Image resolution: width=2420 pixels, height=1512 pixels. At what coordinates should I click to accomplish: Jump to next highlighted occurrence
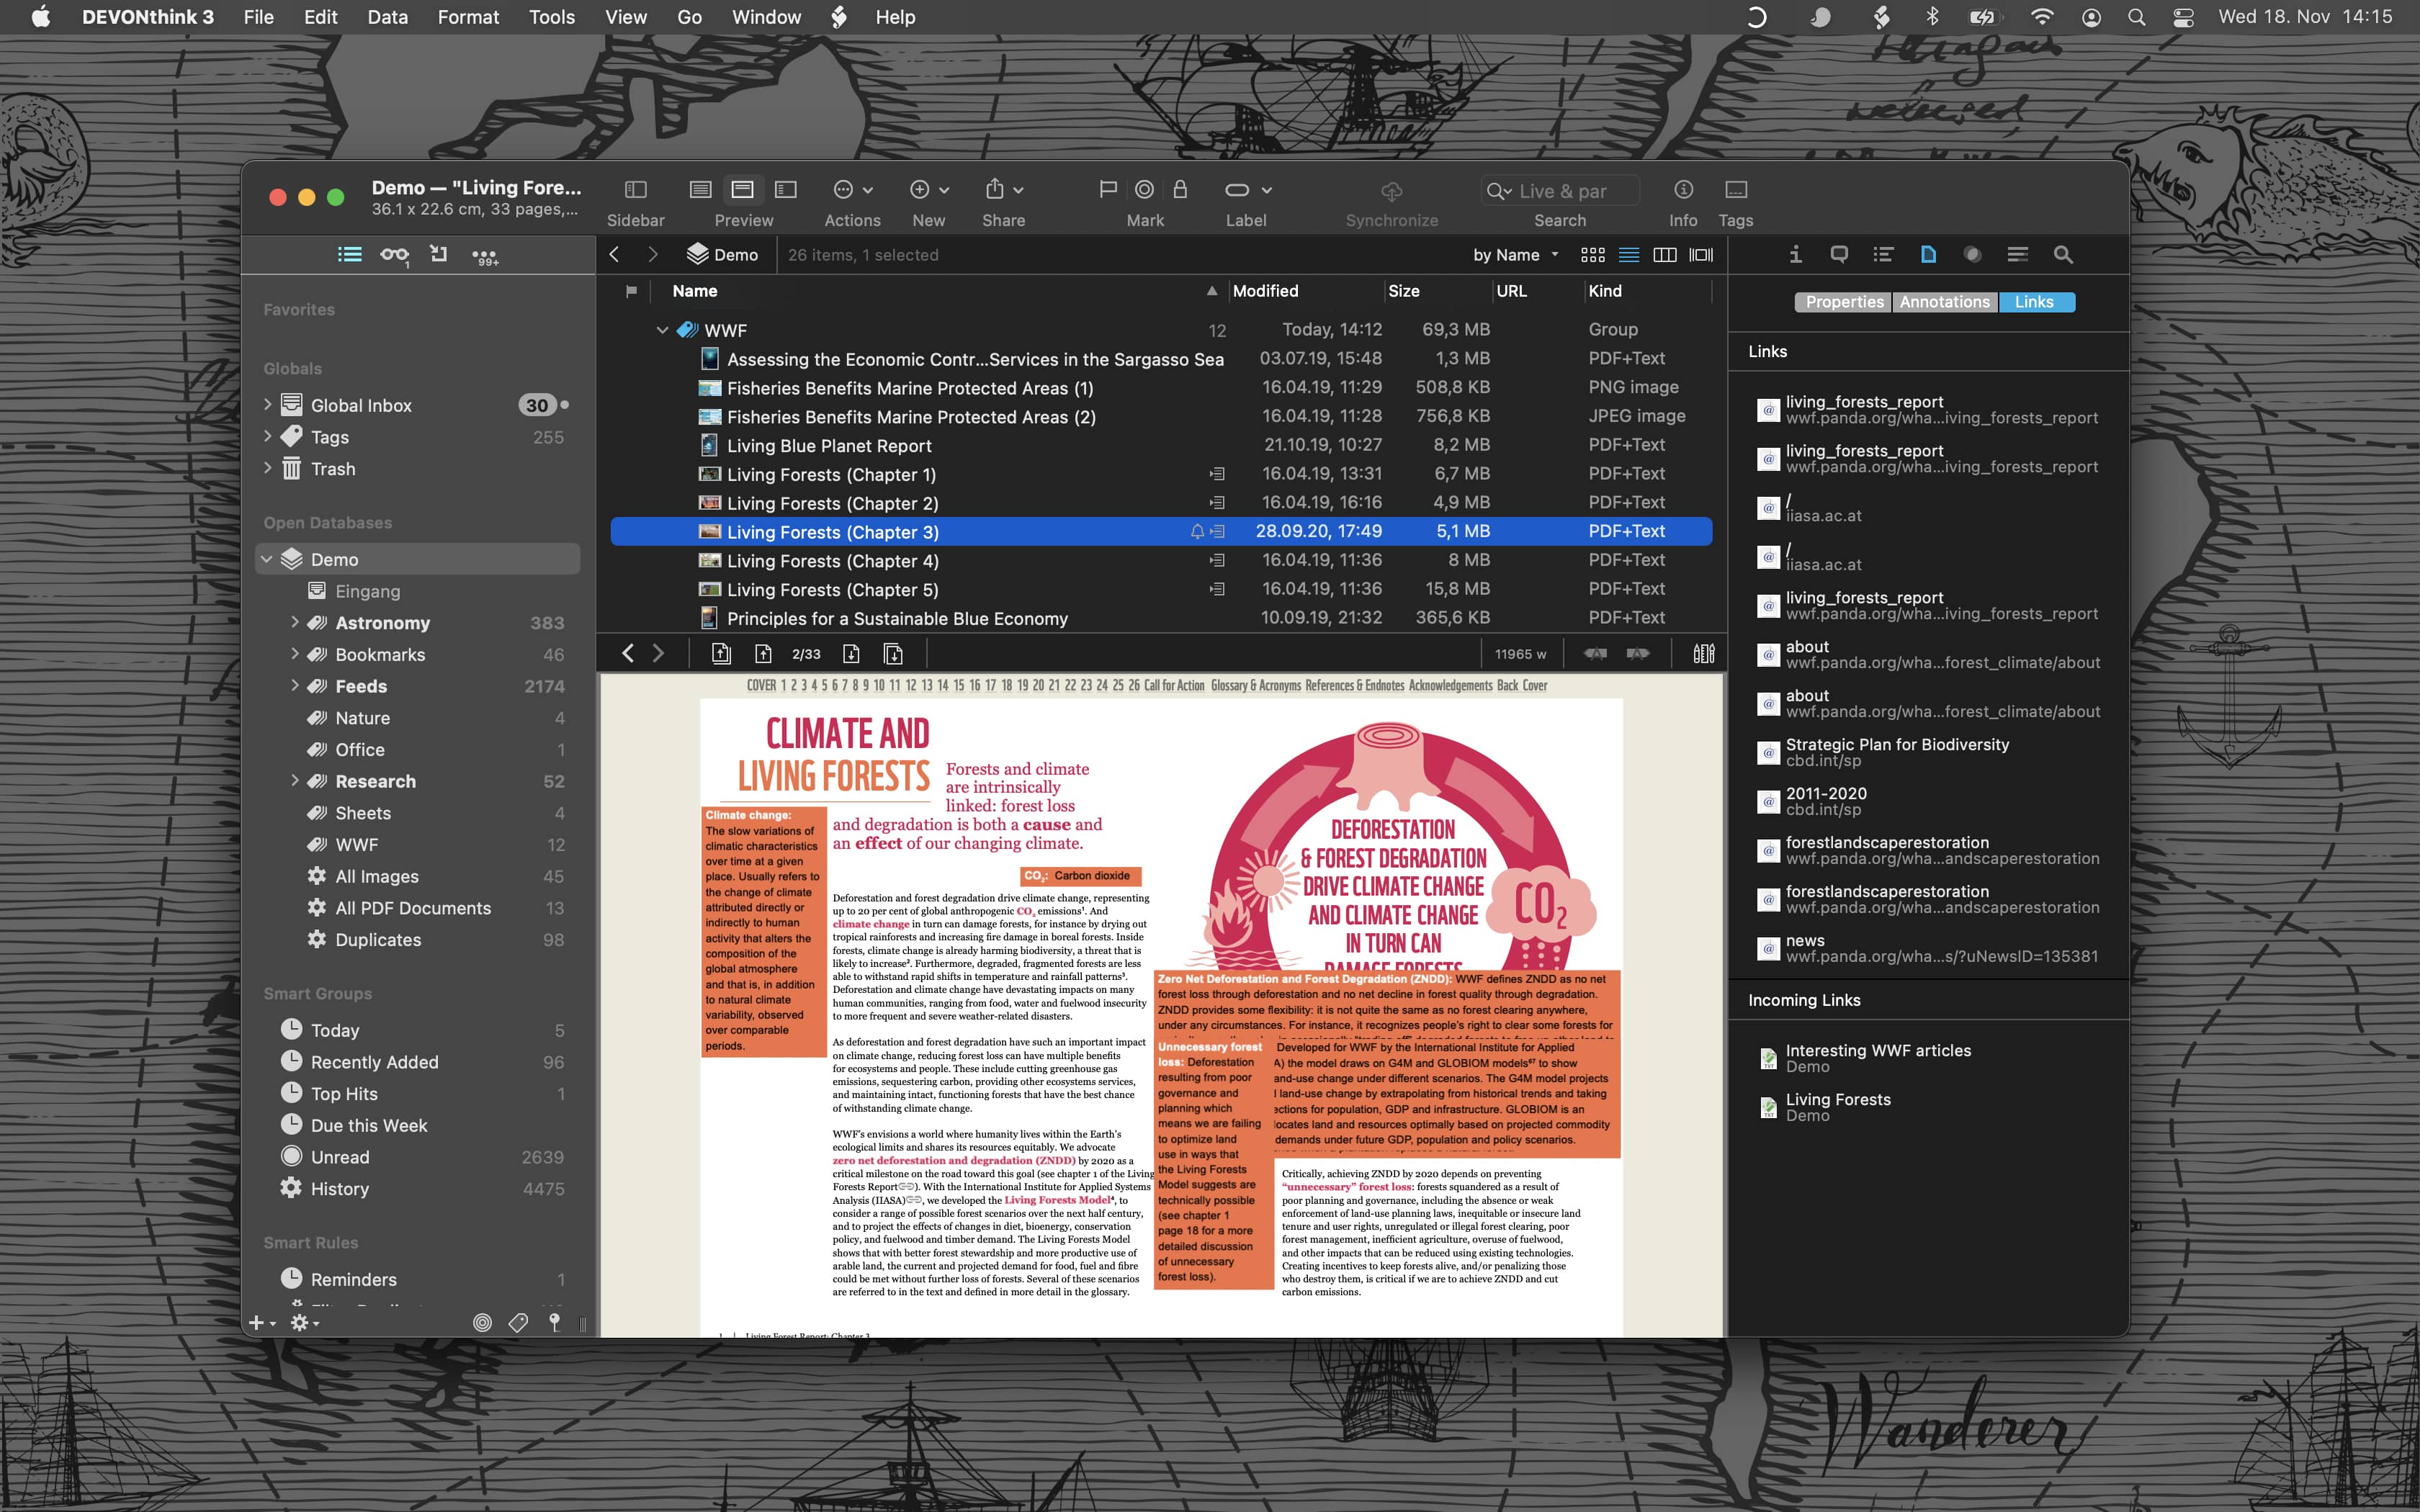[1638, 654]
